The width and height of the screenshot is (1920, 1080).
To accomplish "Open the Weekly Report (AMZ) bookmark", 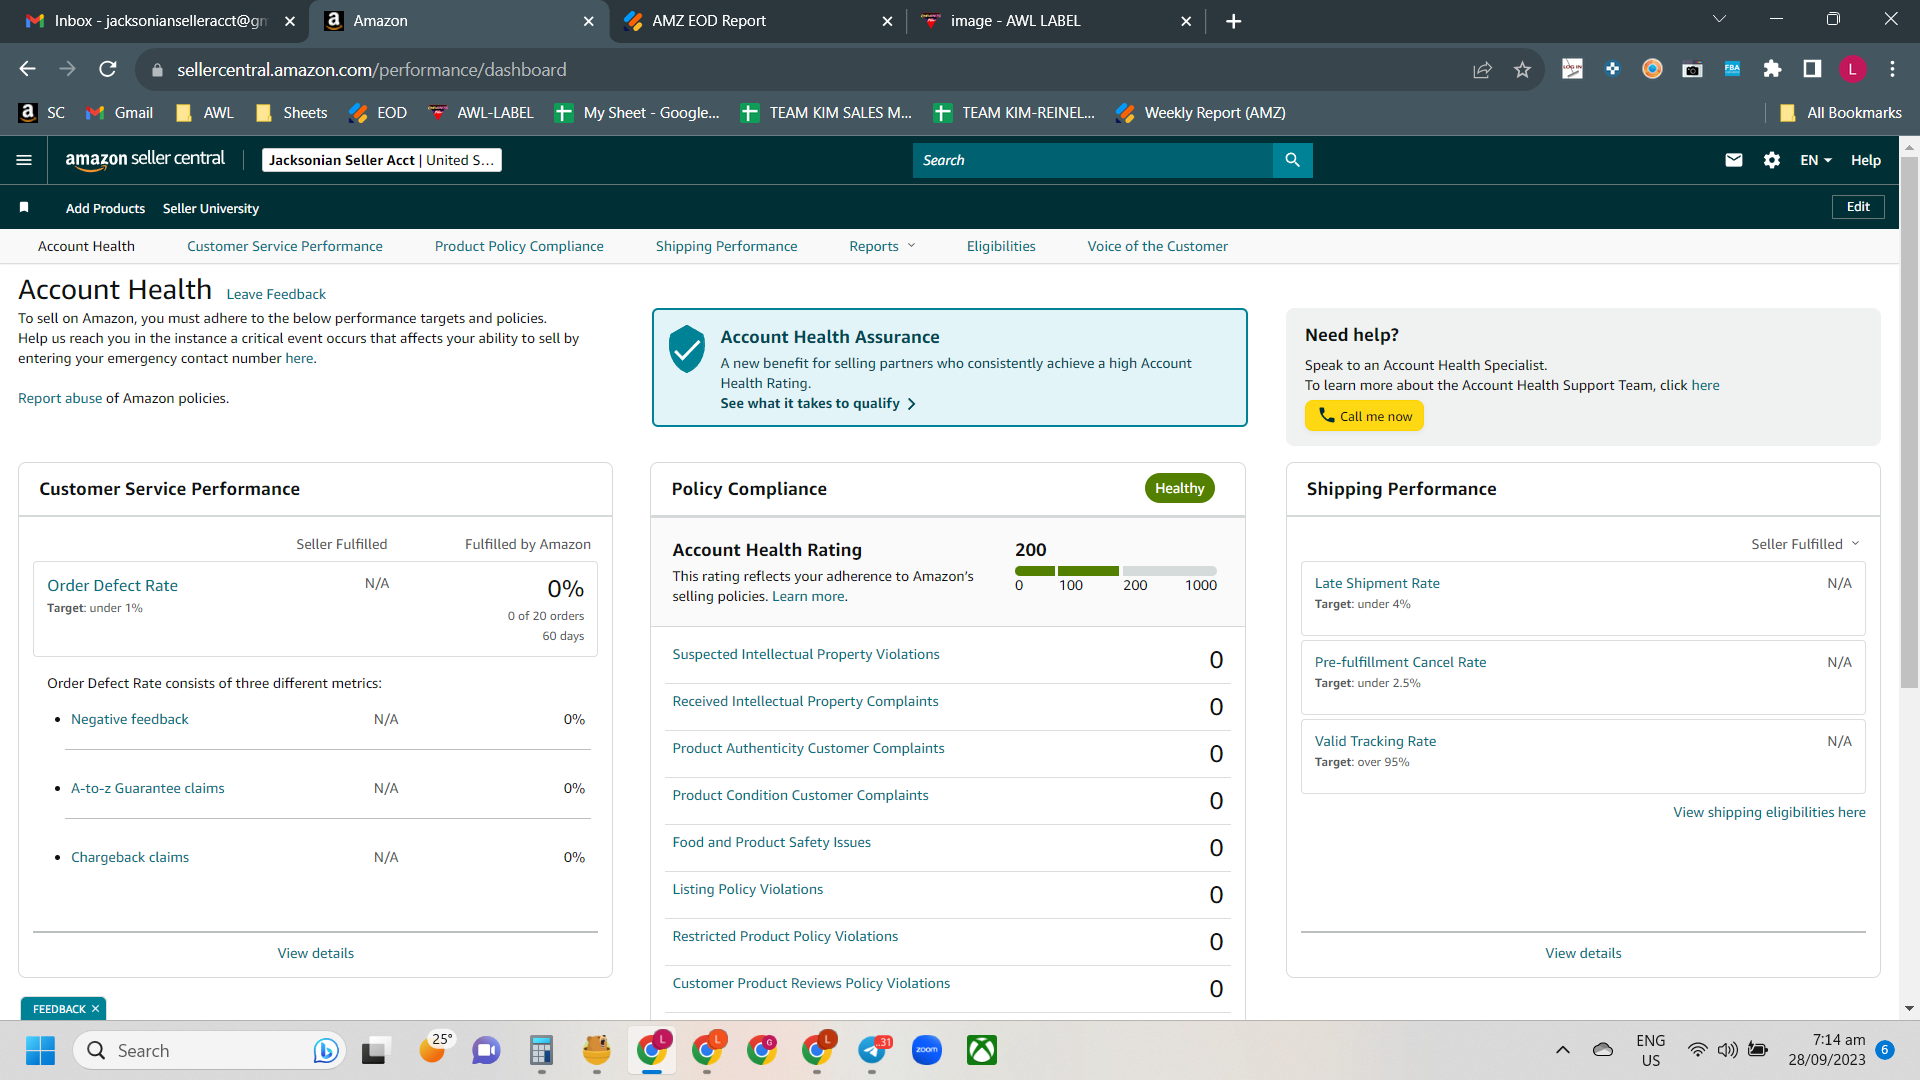I will 1201,113.
